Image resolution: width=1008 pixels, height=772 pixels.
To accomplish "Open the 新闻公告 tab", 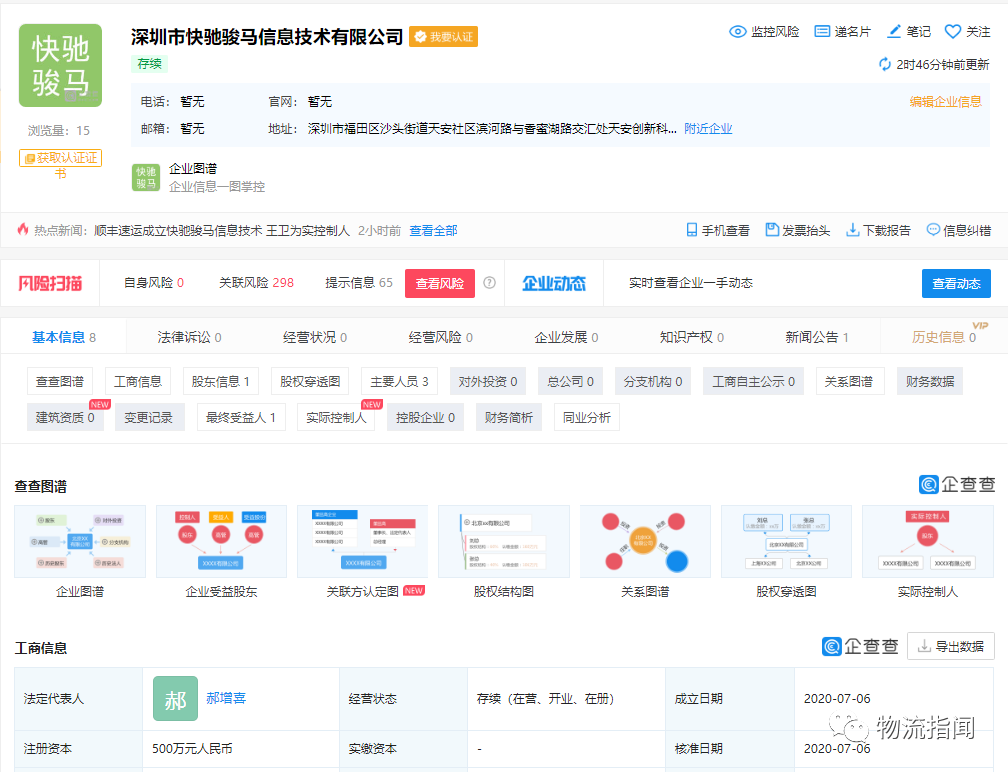I will 816,337.
